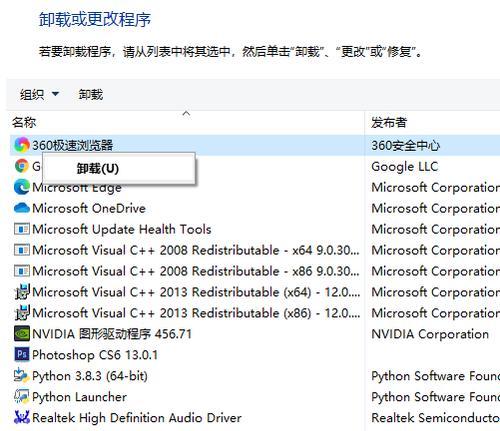Select the Photoshop CS6 Ps icon
Viewport: 500px width, 431px height.
22,354
